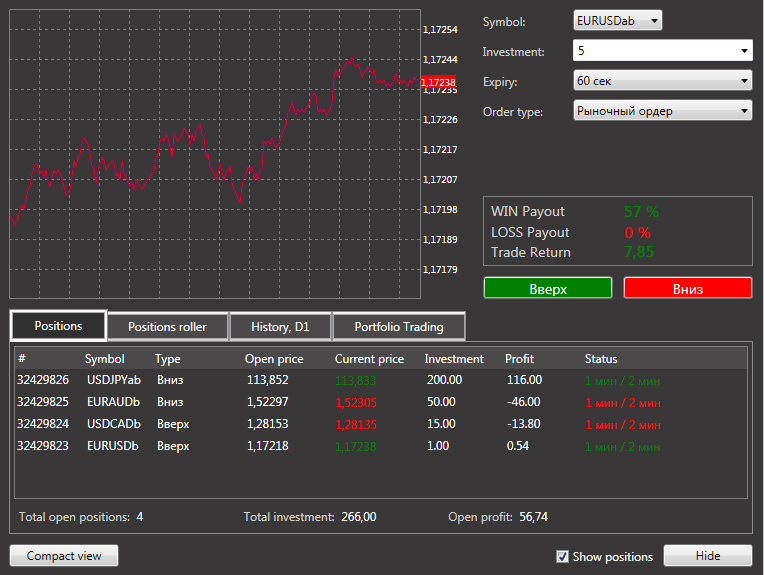Screen dimensions: 764x575
Task: Click the Hide button
Action: coord(707,556)
